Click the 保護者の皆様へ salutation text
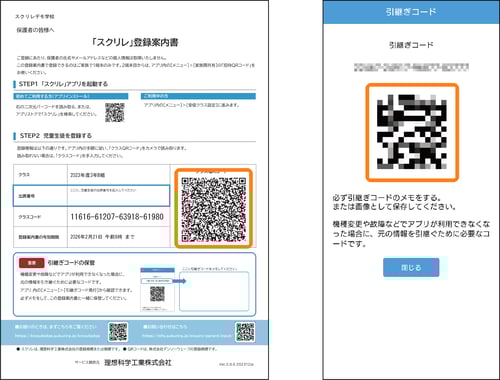This screenshot has height=380, width=500. point(35,30)
